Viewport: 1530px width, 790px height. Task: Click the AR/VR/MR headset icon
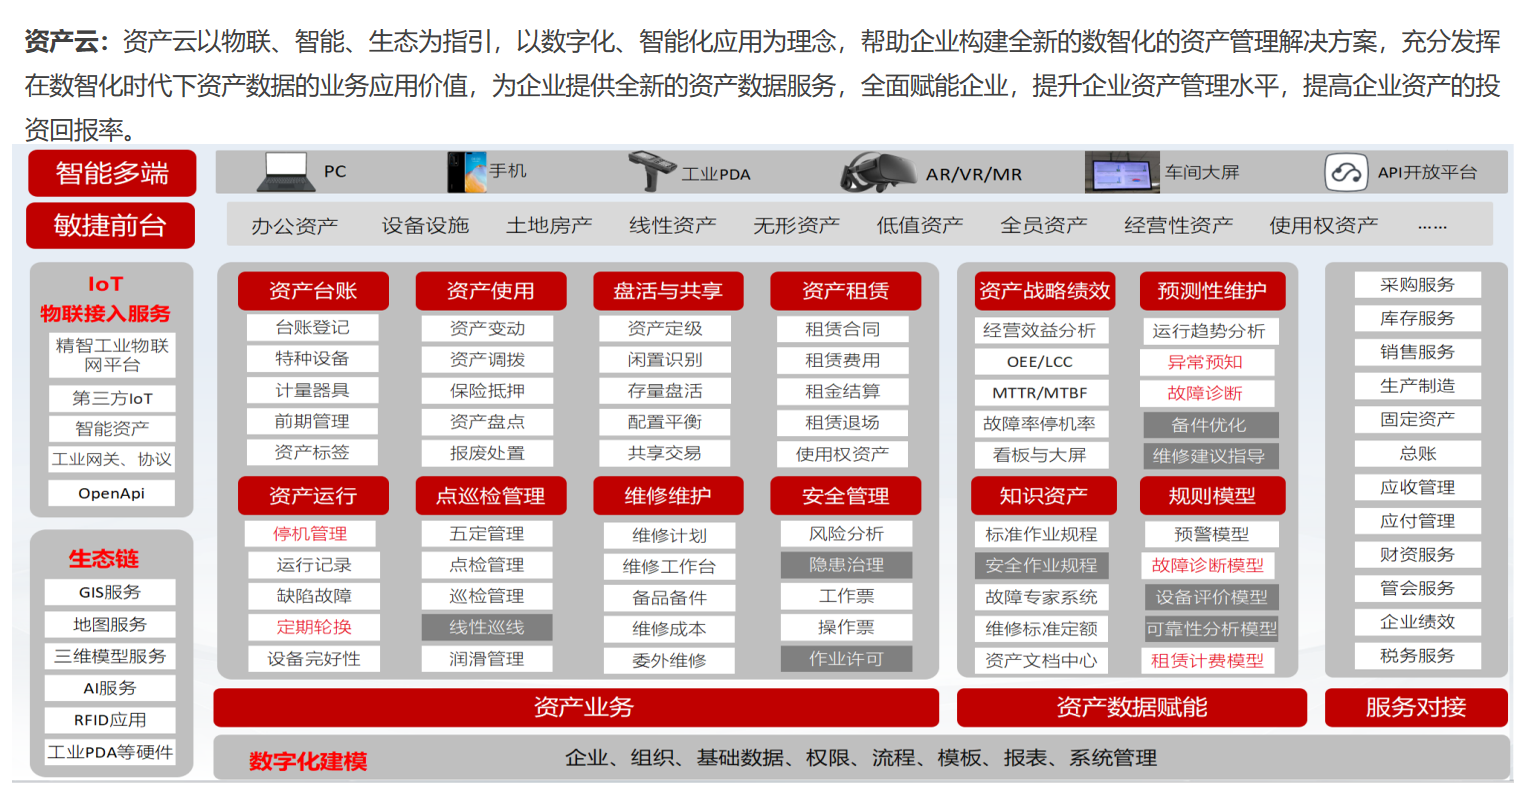(878, 173)
